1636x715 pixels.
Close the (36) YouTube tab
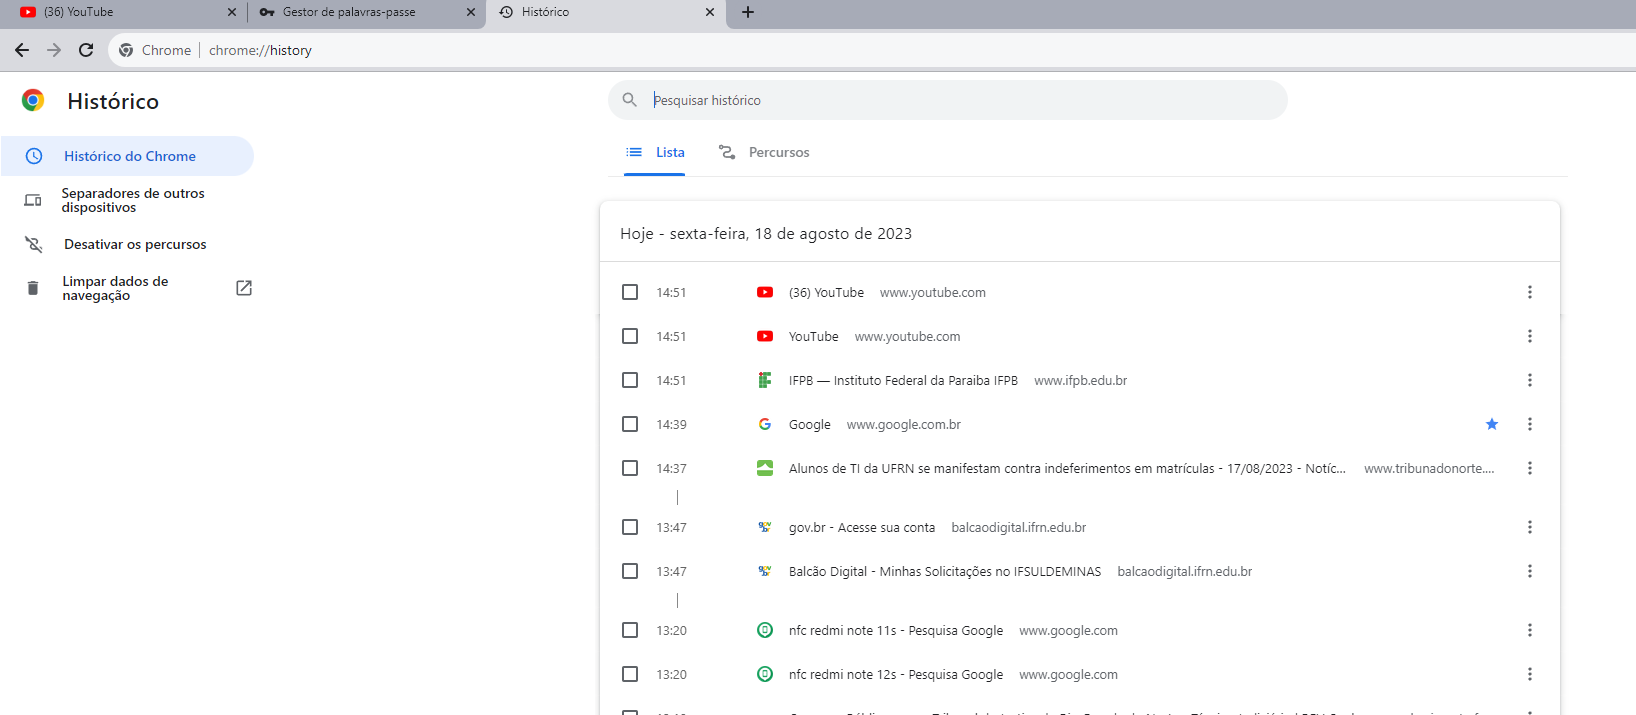[232, 12]
